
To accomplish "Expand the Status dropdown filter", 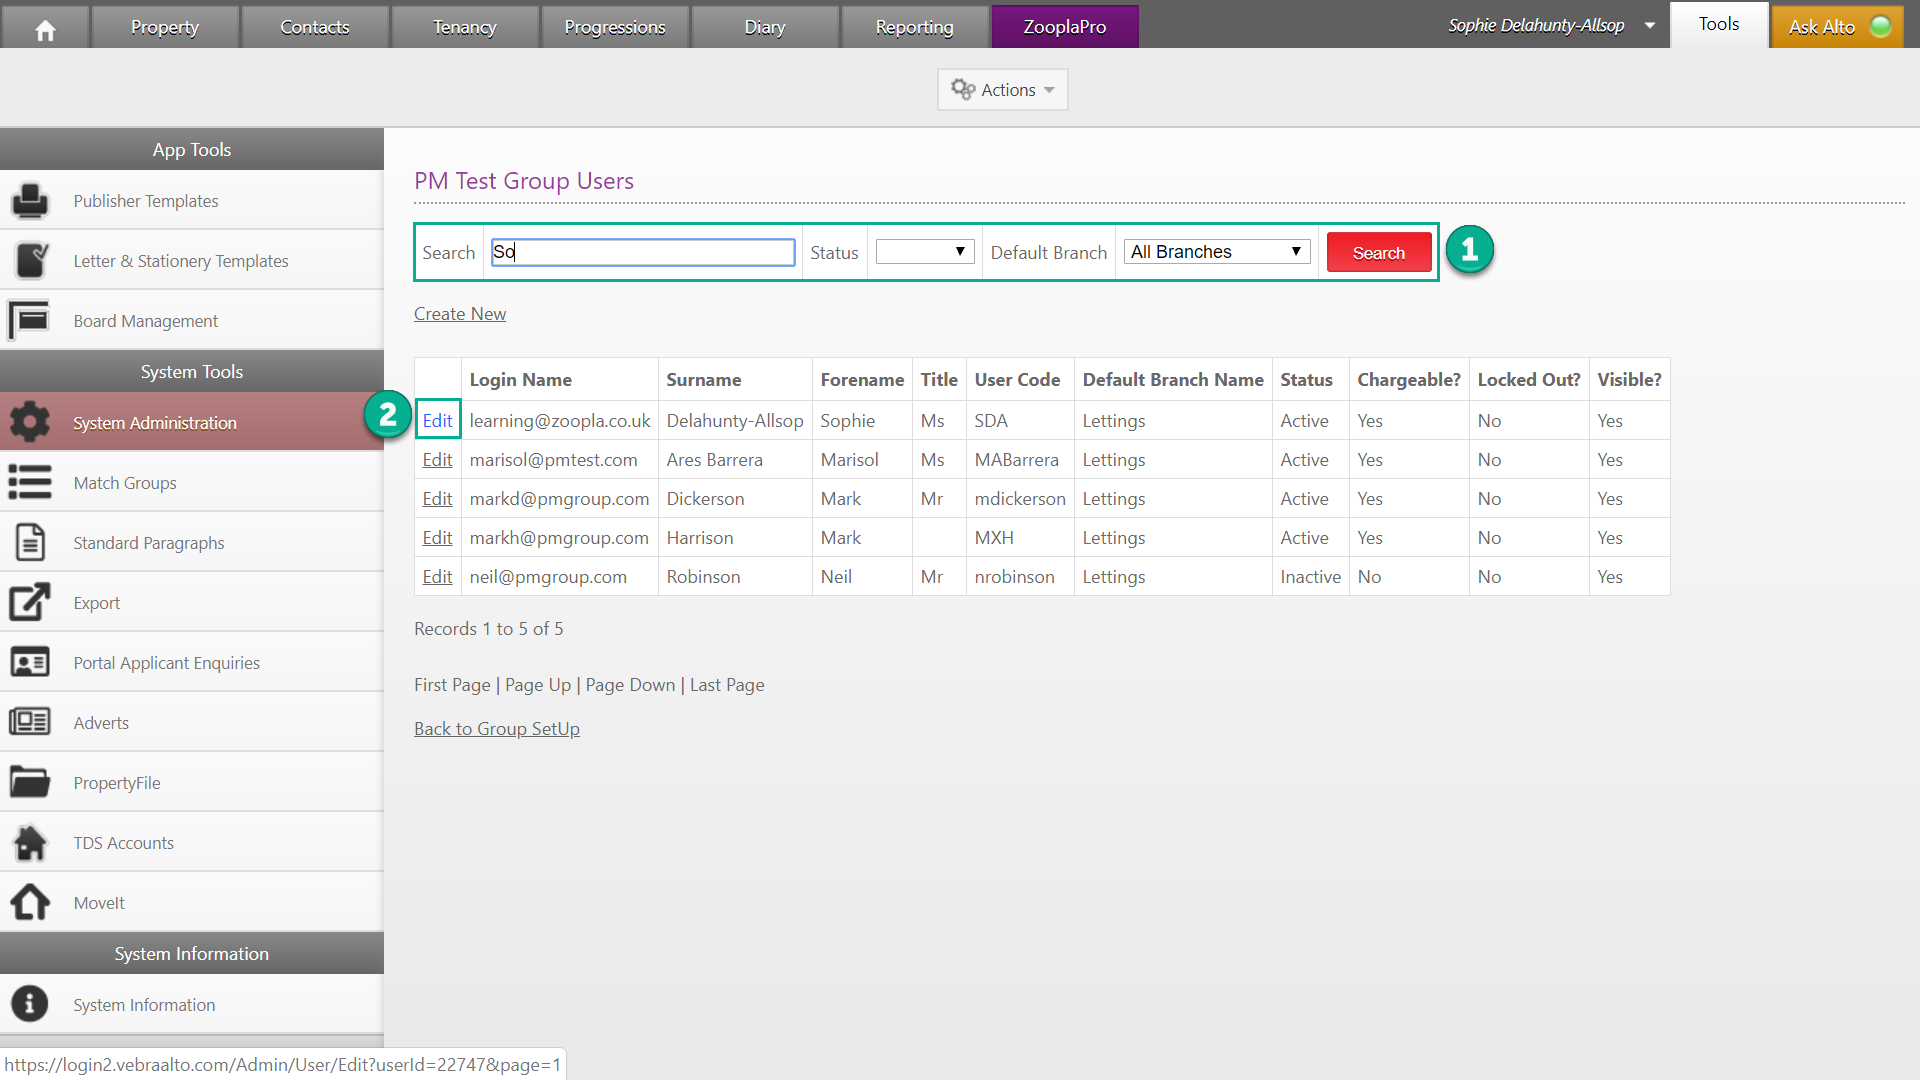I will pyautogui.click(x=924, y=252).
